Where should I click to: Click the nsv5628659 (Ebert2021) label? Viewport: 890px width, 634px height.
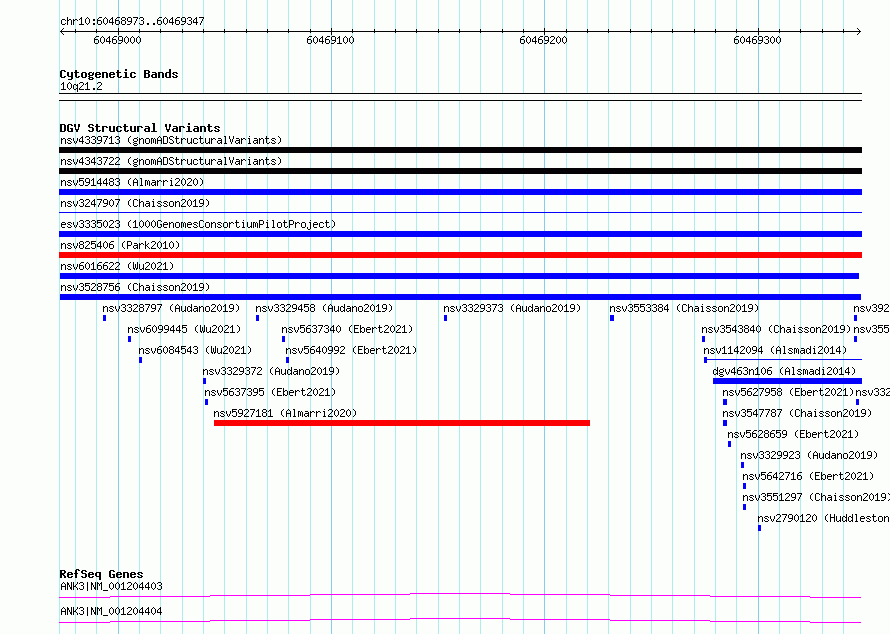[x=794, y=434]
